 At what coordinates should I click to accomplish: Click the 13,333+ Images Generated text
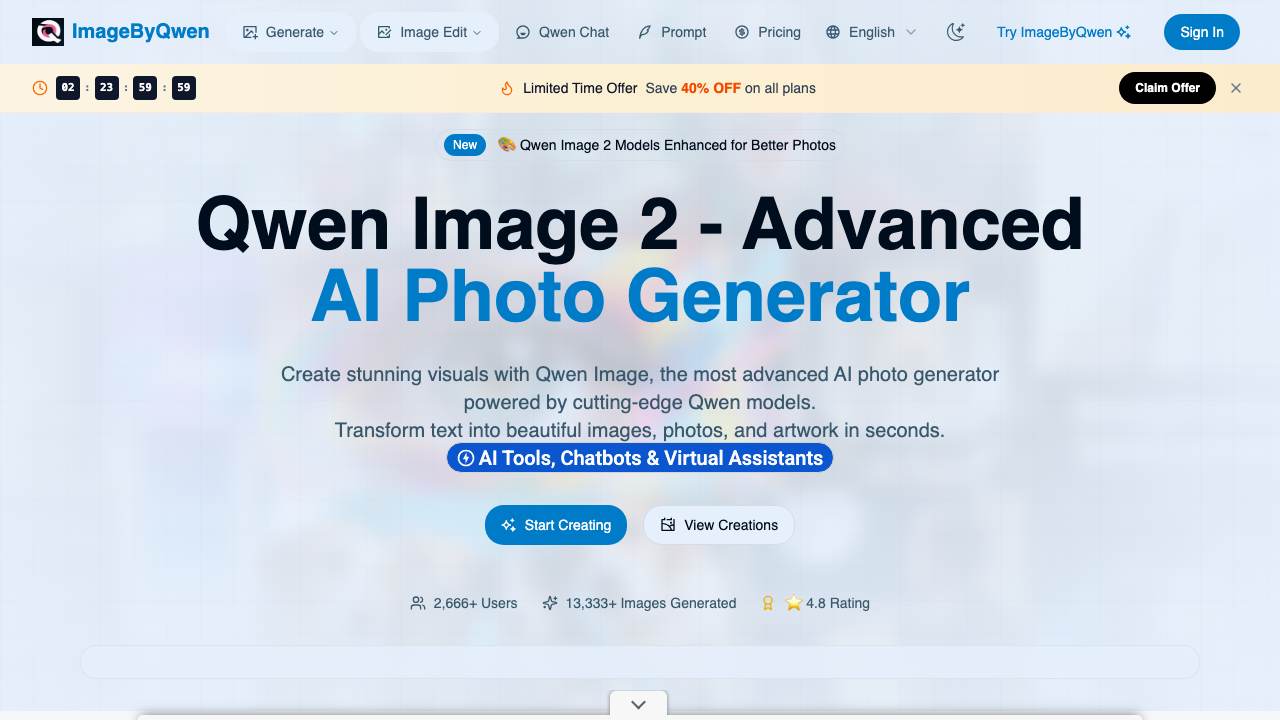tap(651, 603)
